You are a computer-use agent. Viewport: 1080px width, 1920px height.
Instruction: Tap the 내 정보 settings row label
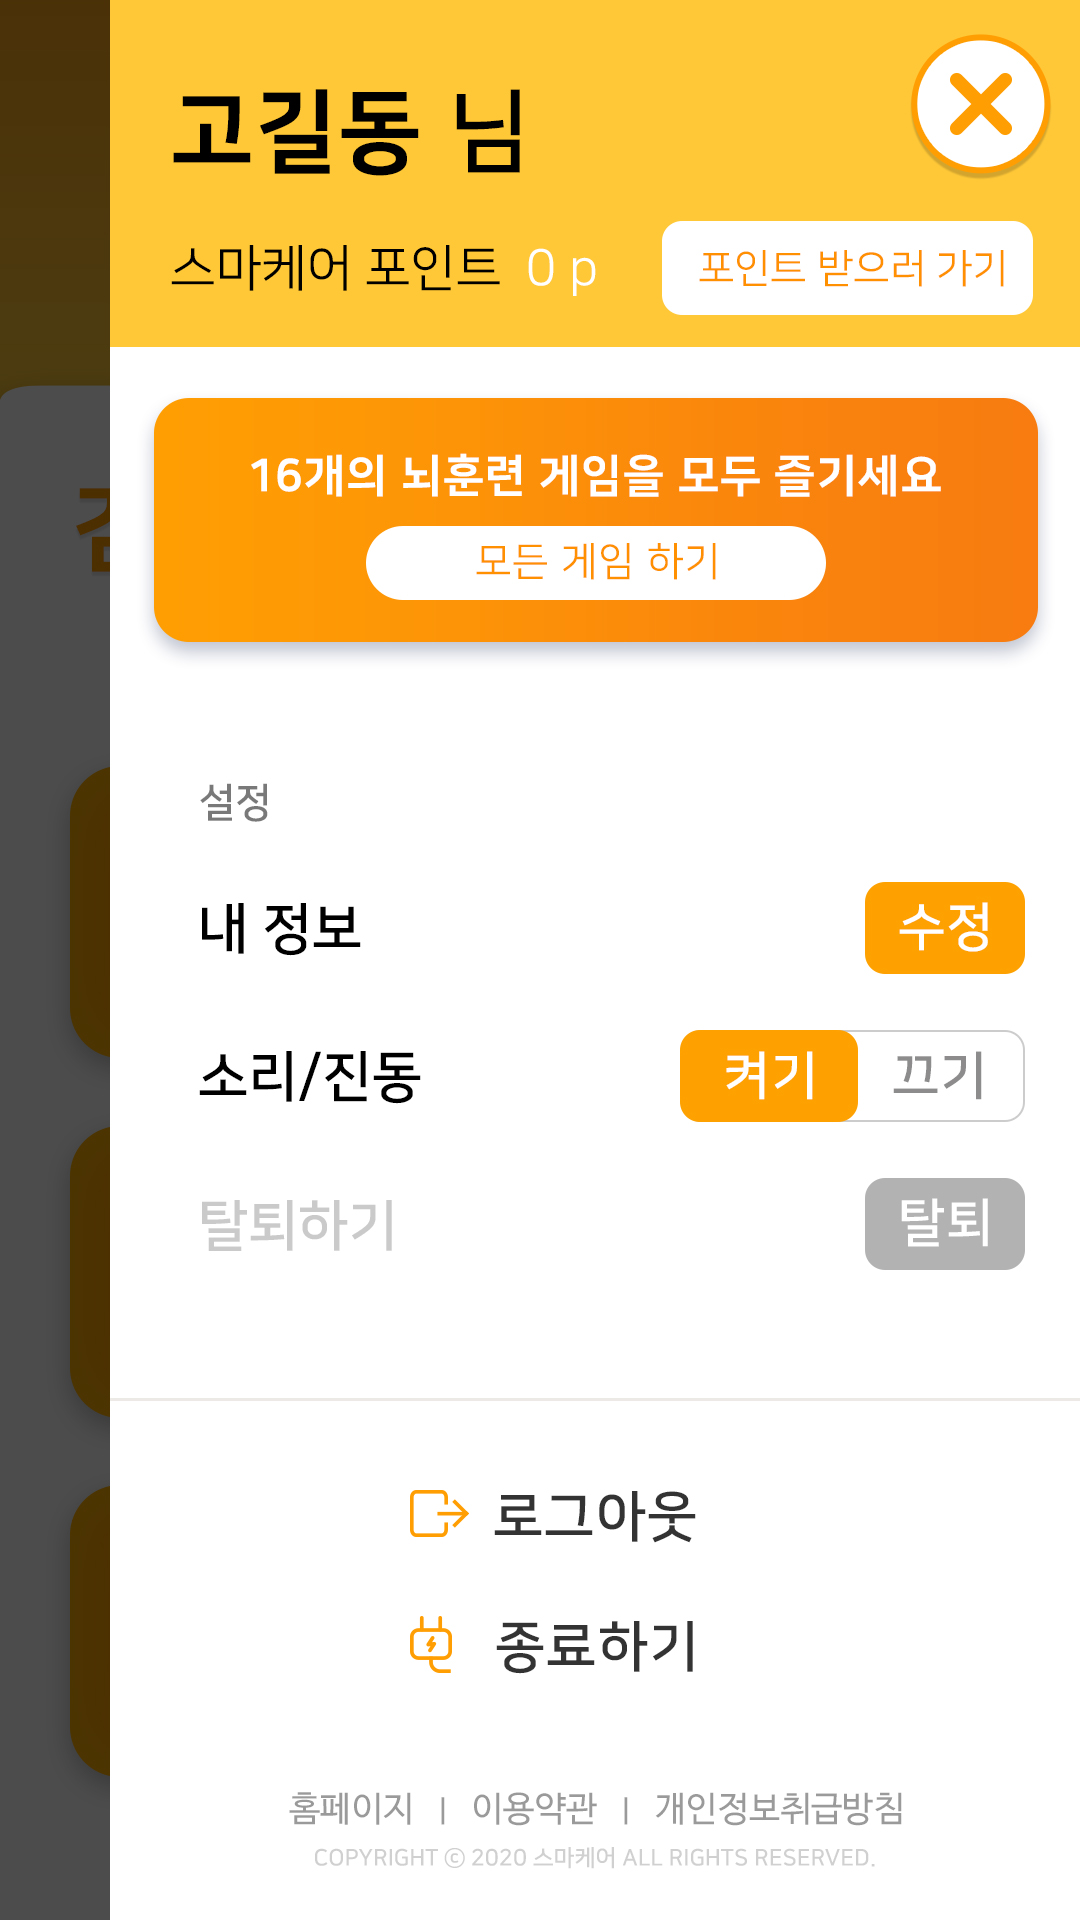click(280, 928)
